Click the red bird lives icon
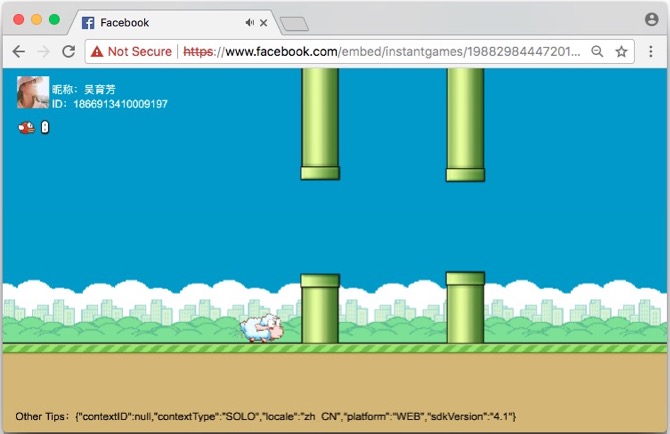The height and width of the screenshot is (434, 670). 26,127
